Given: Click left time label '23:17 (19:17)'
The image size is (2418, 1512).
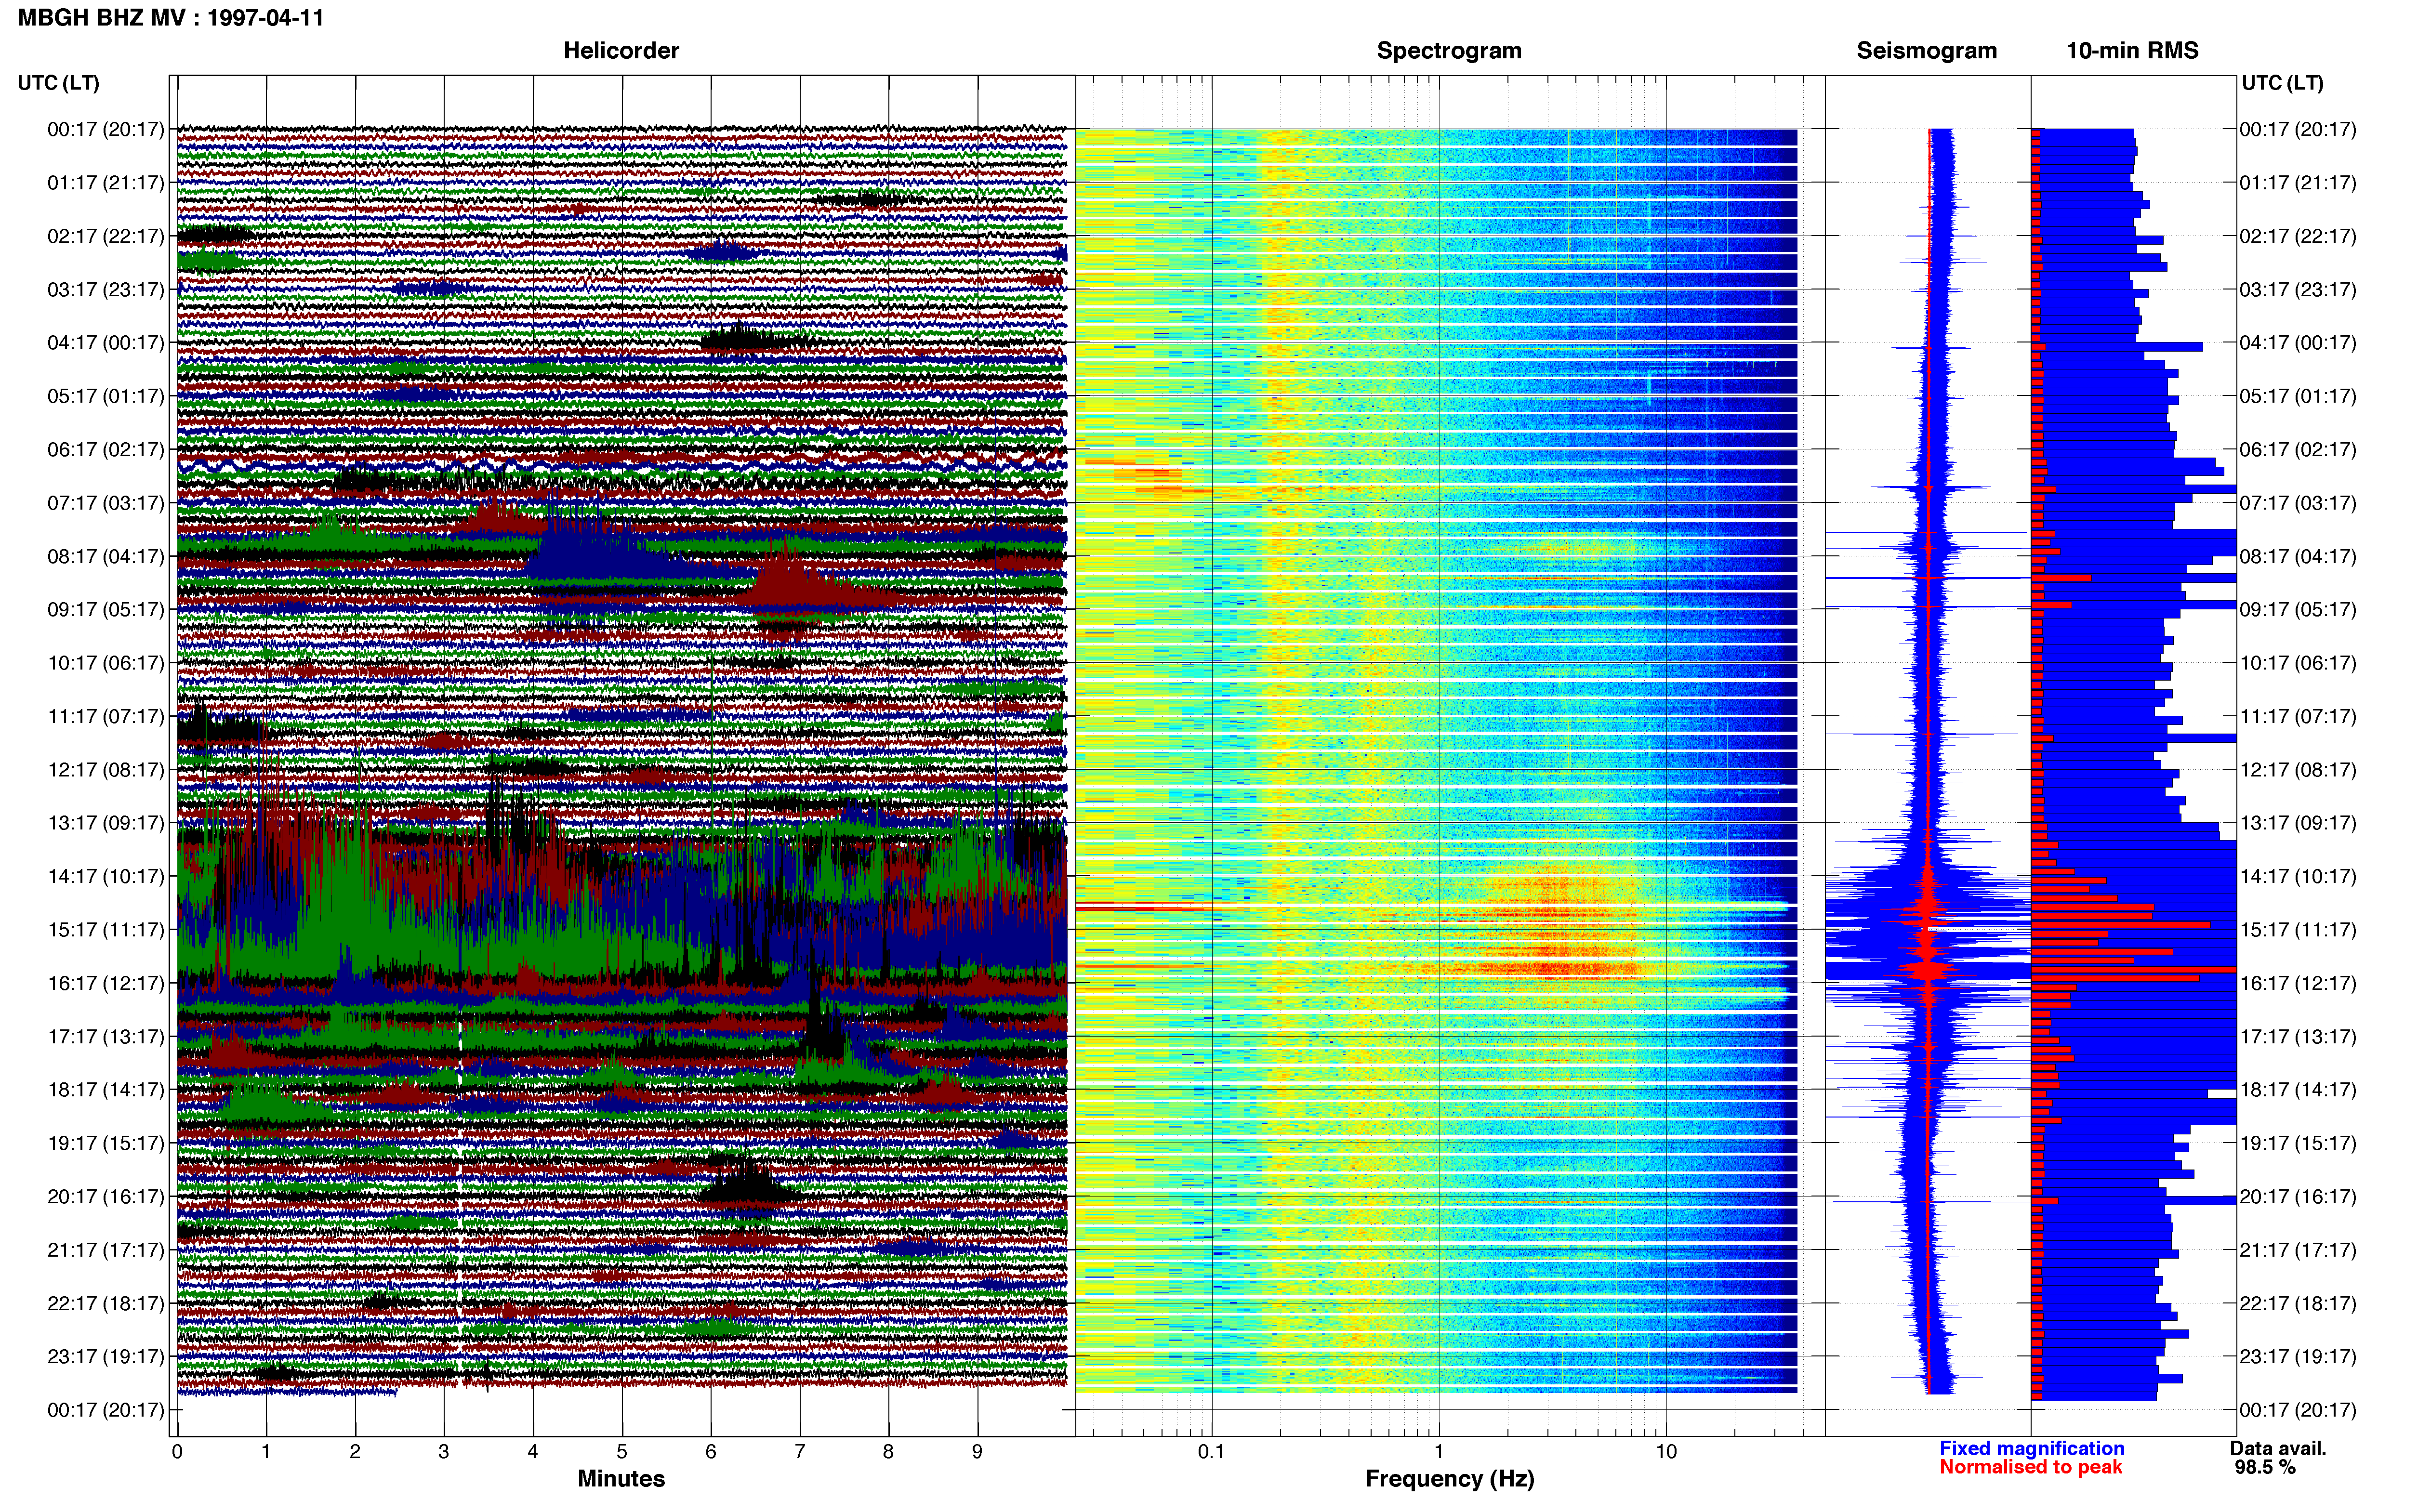Looking at the screenshot, I should point(106,1357).
